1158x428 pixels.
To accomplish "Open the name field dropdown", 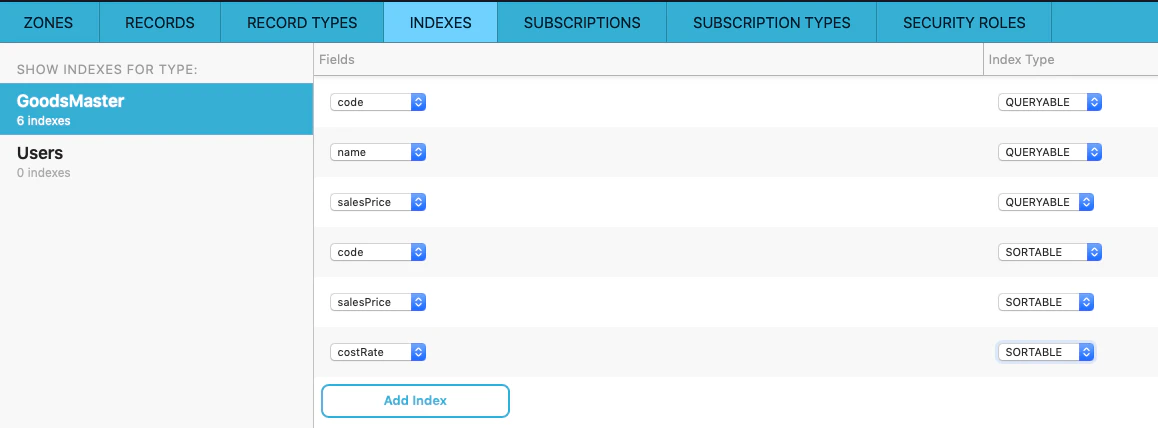I will [x=378, y=152].
